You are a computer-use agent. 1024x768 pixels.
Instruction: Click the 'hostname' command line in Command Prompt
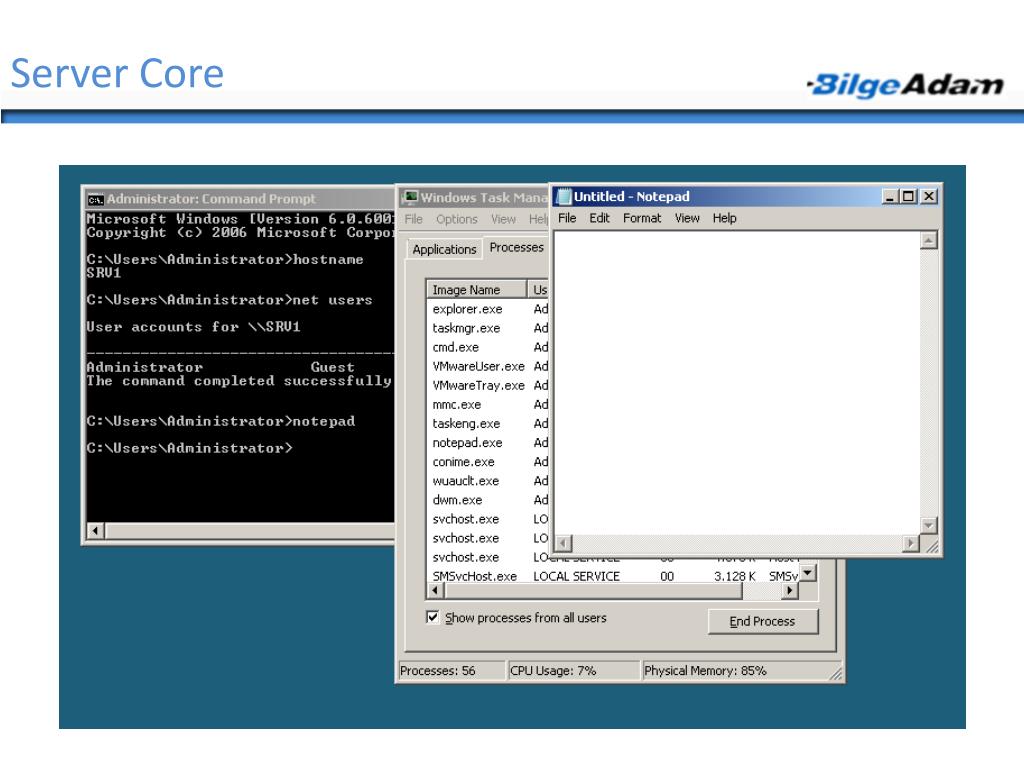click(225, 259)
